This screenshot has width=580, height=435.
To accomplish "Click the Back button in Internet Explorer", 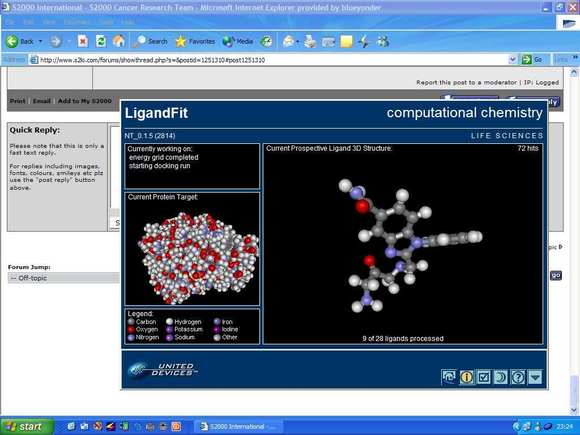I will (x=20, y=41).
